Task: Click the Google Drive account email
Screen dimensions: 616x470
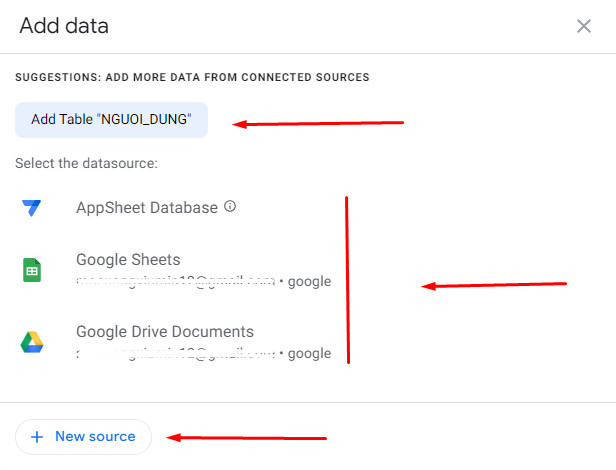Action: click(x=175, y=353)
